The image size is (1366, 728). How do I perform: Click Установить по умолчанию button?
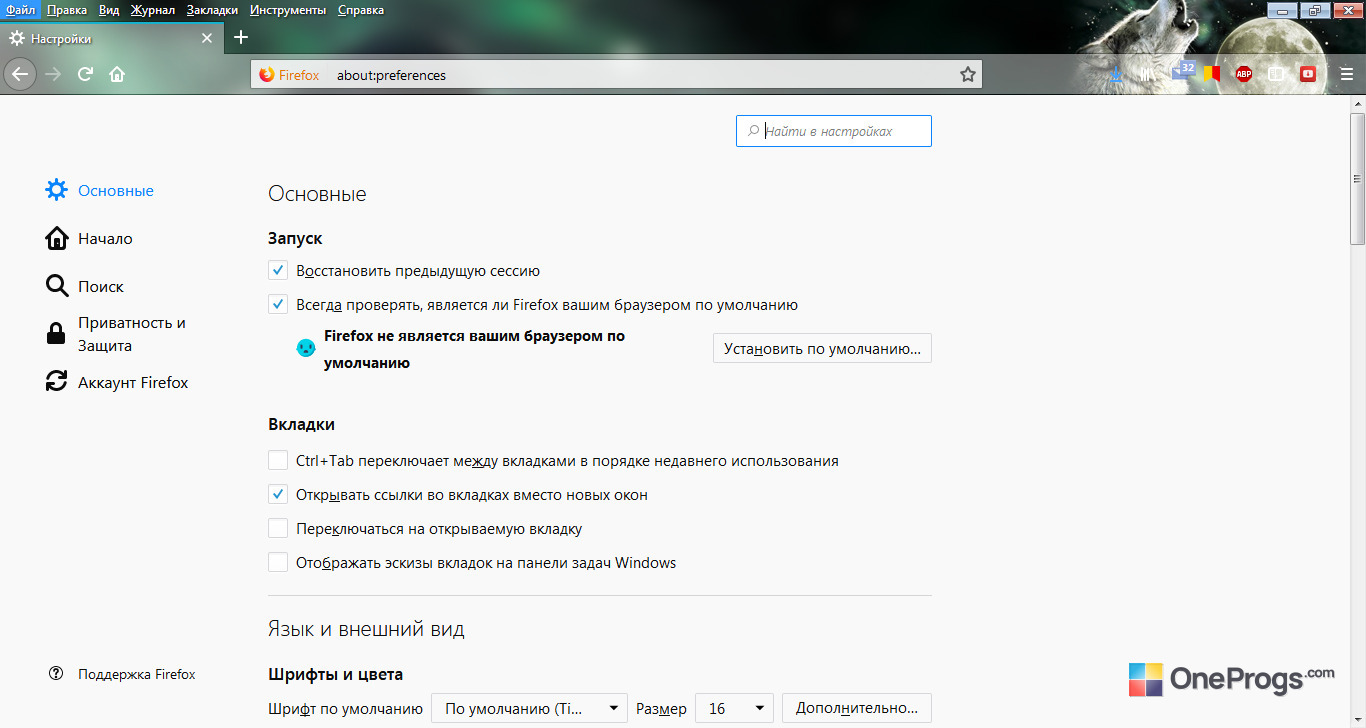click(x=822, y=348)
